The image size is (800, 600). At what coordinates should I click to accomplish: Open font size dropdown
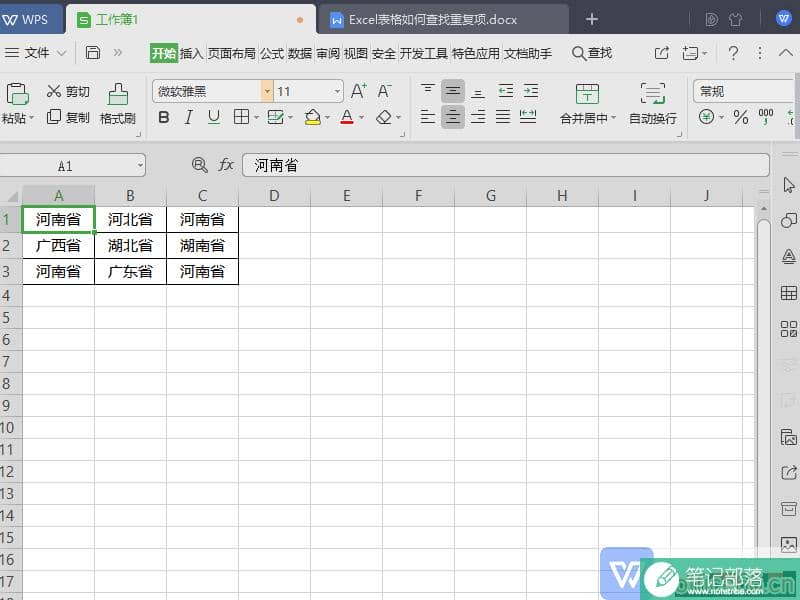click(x=337, y=92)
